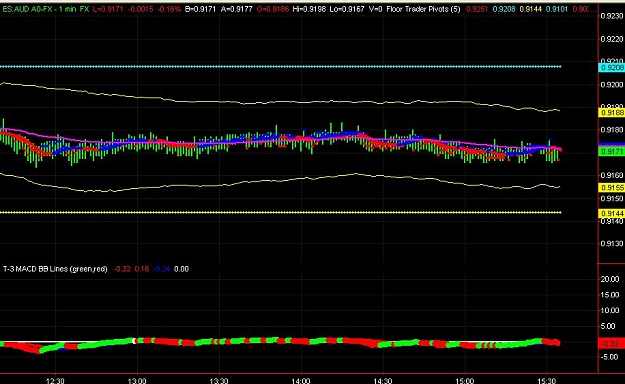This screenshot has width=625, height=384.
Task: Click the last price L=0.9171 readout
Action: [108, 8]
